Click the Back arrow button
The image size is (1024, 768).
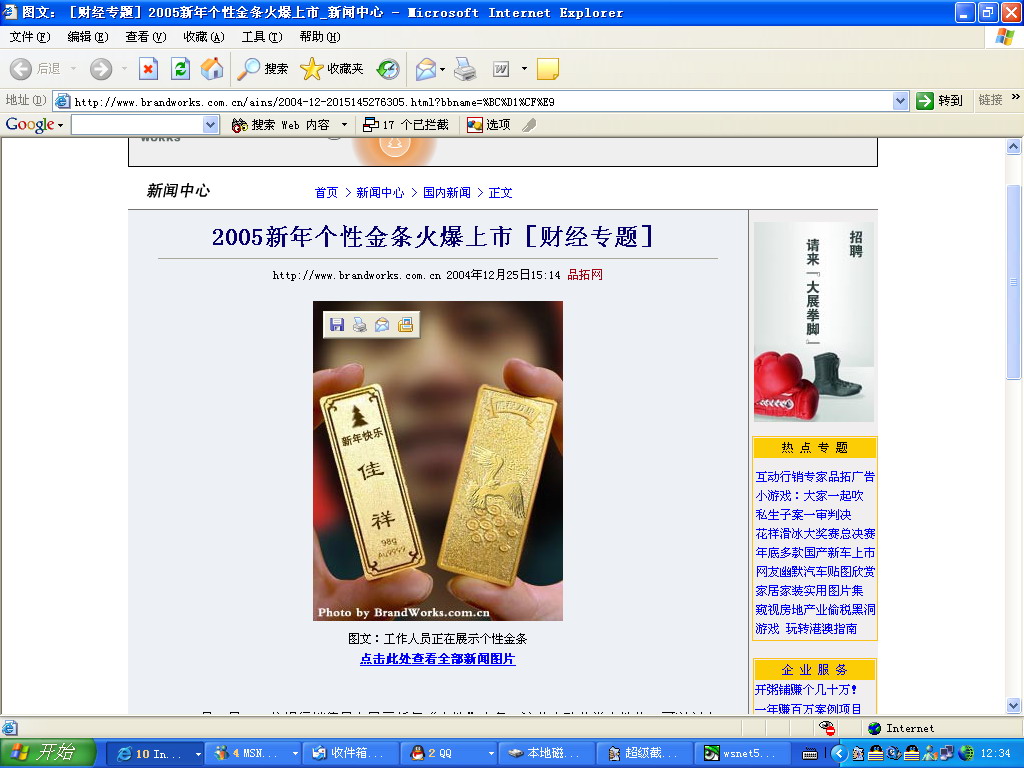pyautogui.click(x=21, y=69)
